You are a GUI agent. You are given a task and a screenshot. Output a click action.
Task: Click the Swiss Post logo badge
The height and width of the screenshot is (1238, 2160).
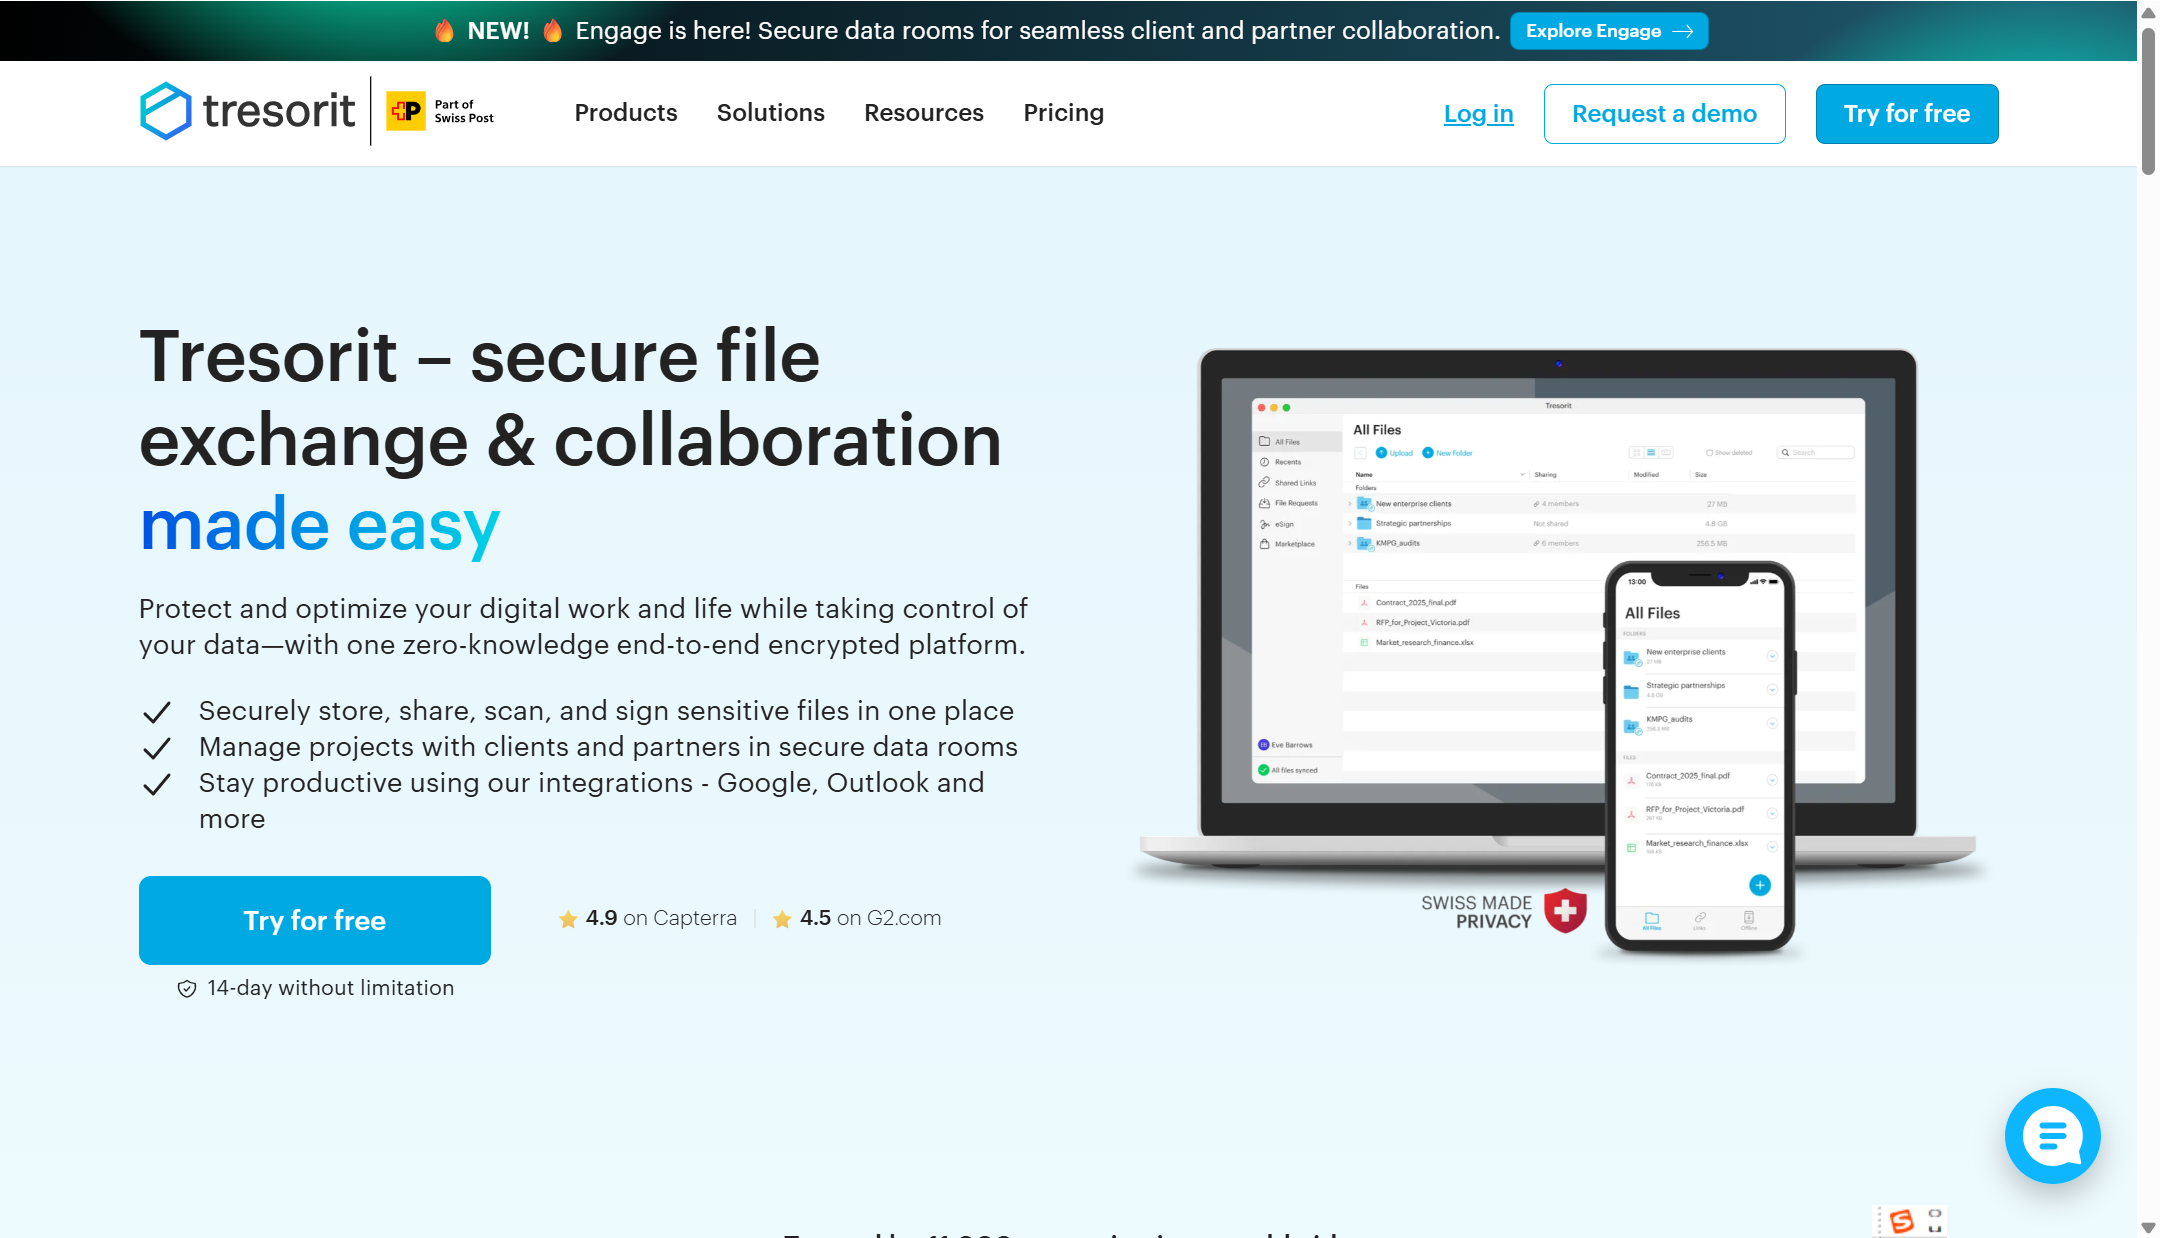(x=406, y=111)
